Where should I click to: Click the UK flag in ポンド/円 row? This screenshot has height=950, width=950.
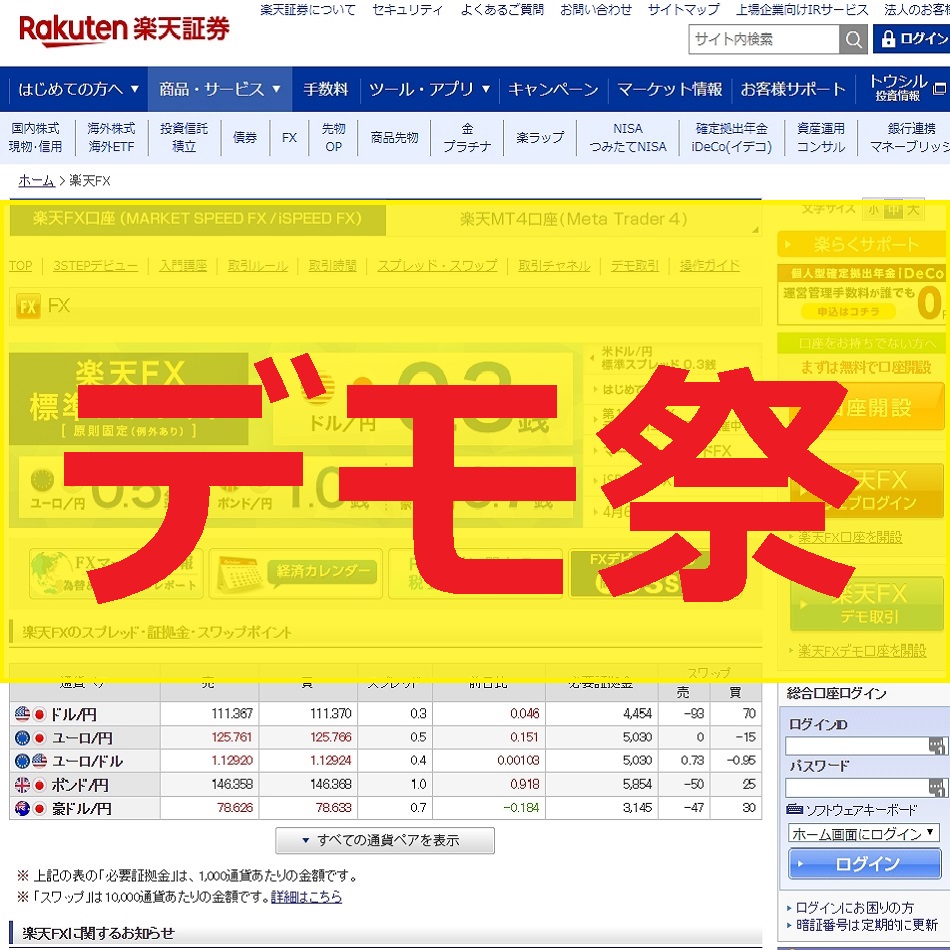click(22, 785)
